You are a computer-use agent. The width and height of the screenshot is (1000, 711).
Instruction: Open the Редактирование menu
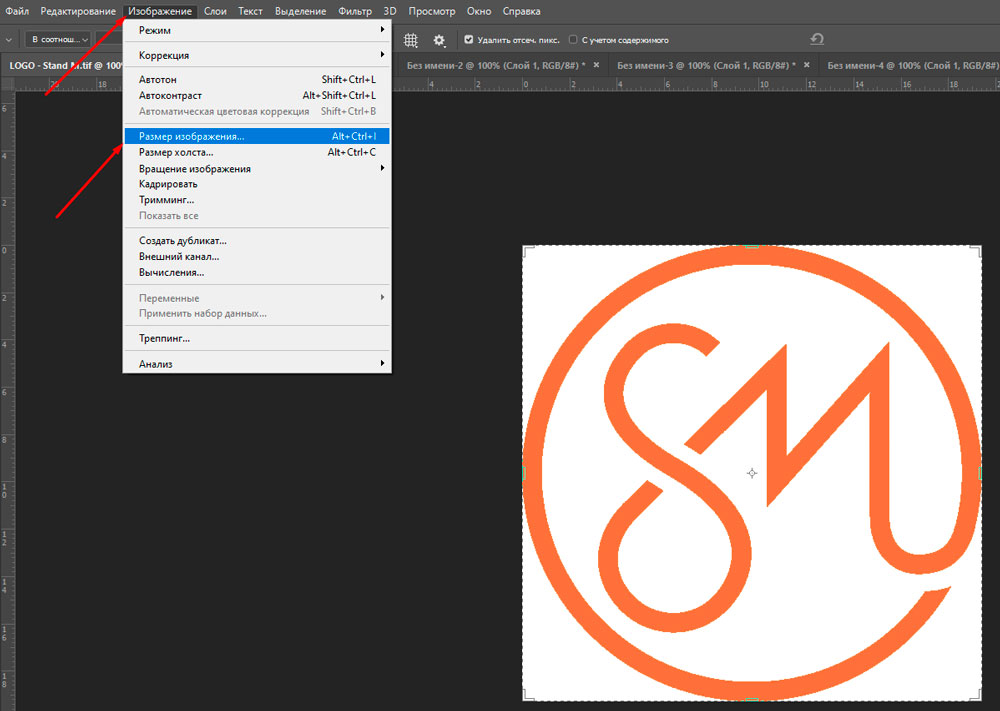point(78,11)
